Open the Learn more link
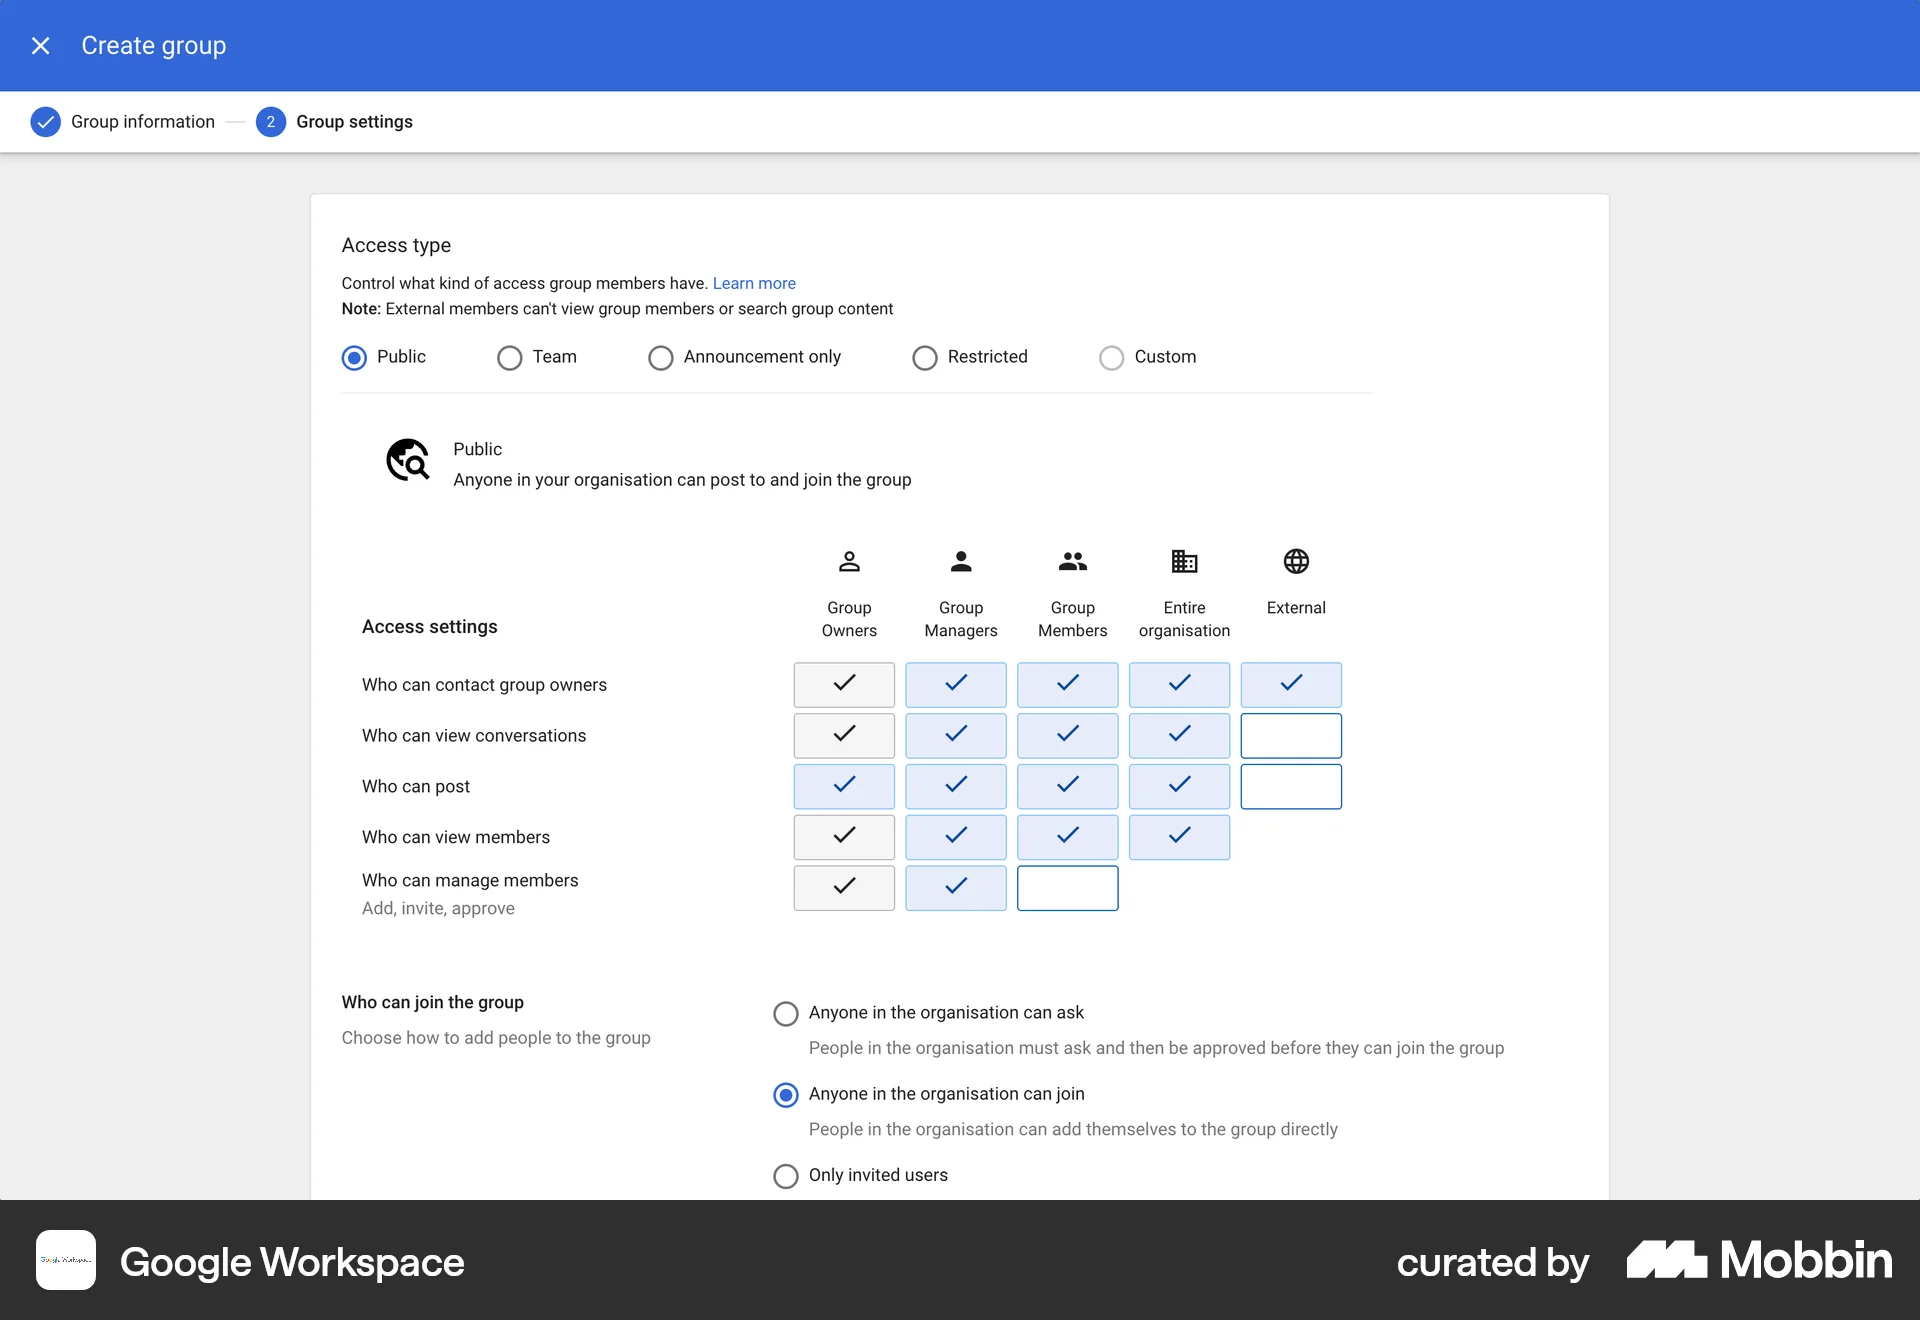 coord(753,283)
